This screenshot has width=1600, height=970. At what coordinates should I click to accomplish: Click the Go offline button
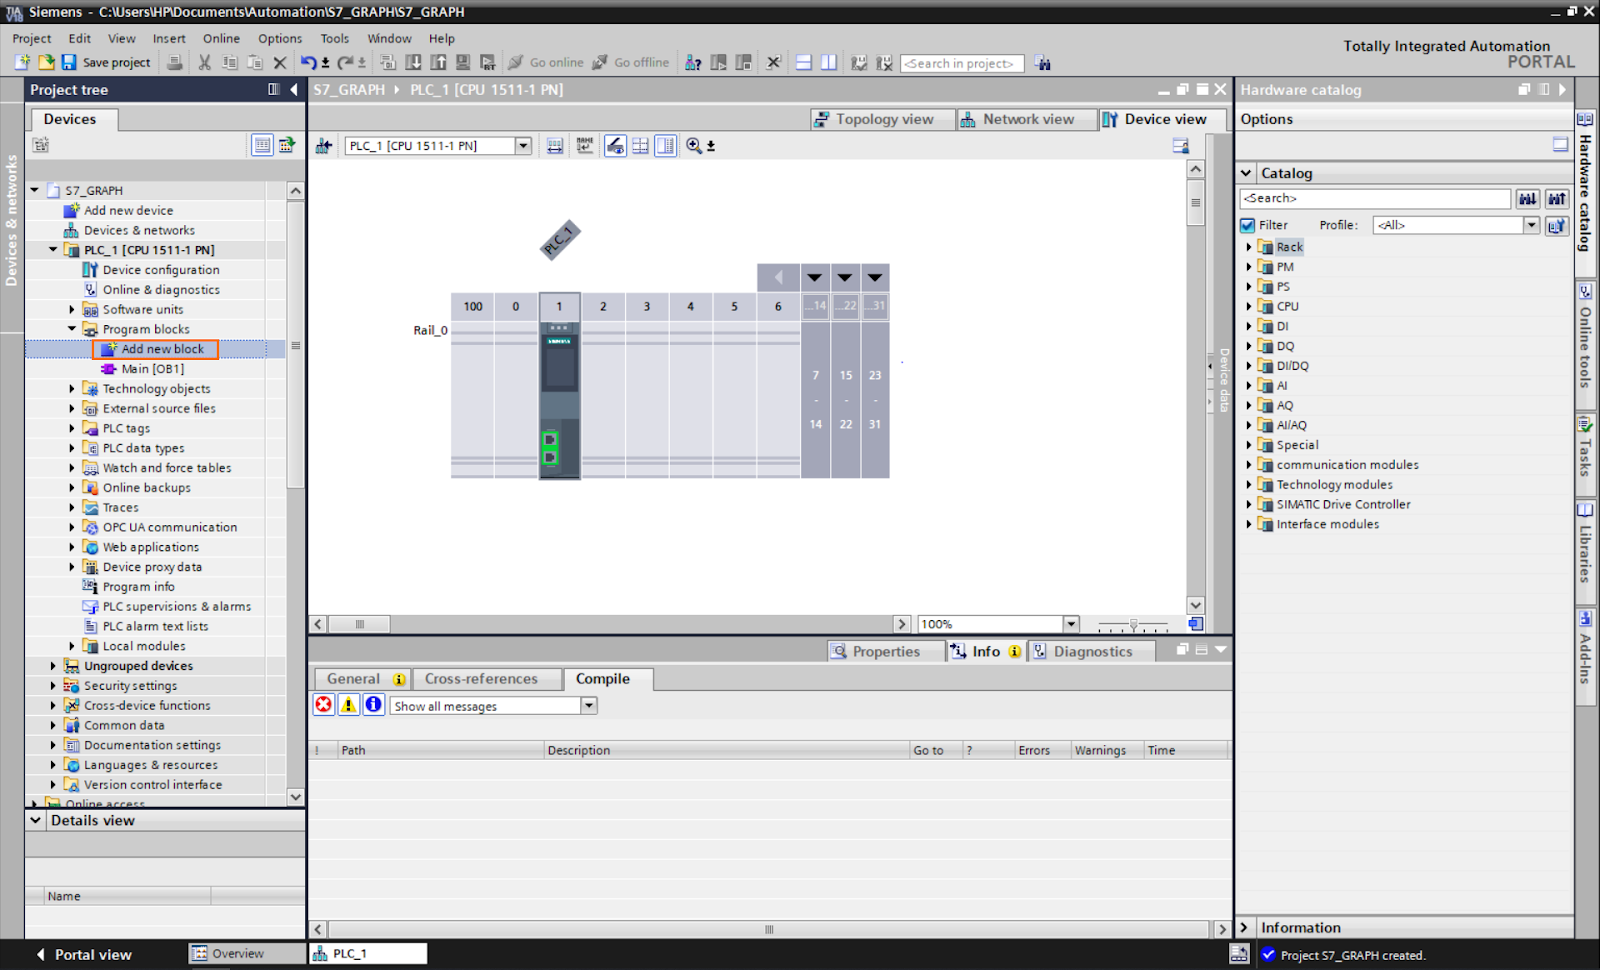631,62
